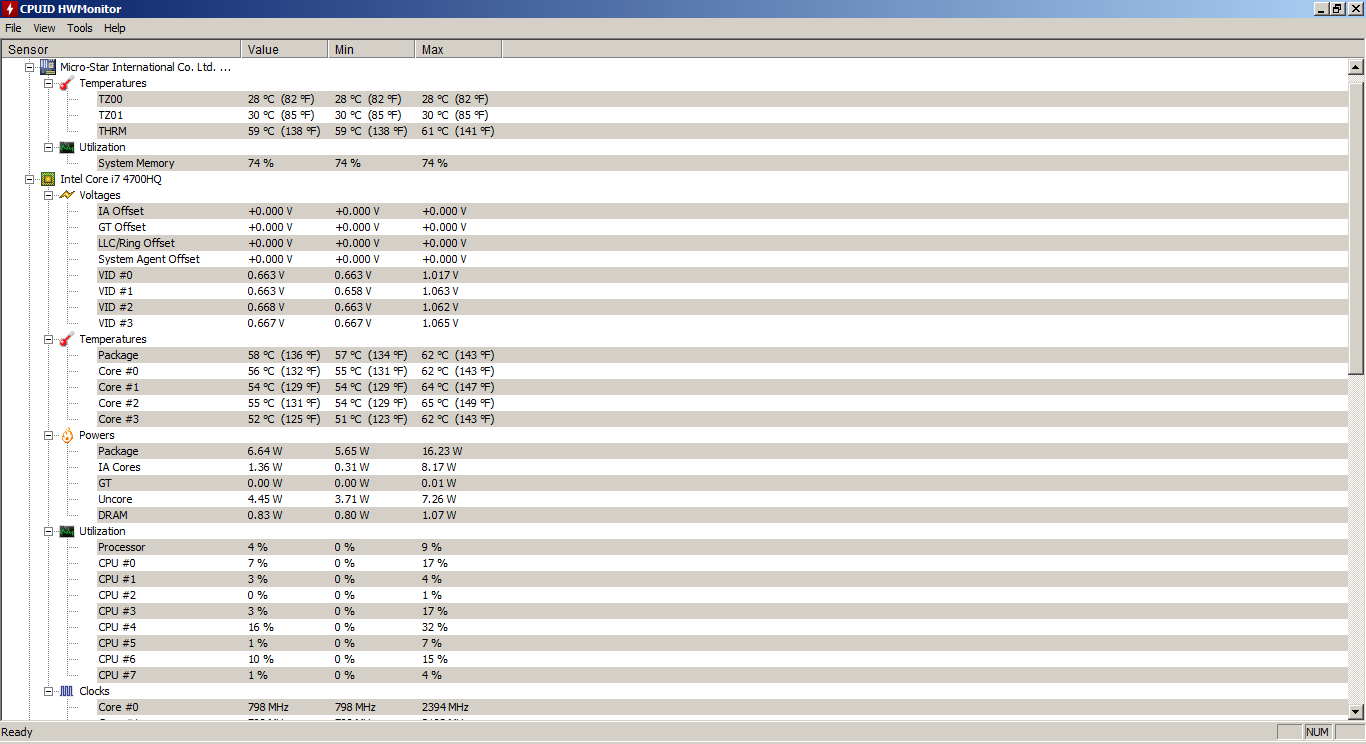Click the scroll down arrow

coord(1356,711)
